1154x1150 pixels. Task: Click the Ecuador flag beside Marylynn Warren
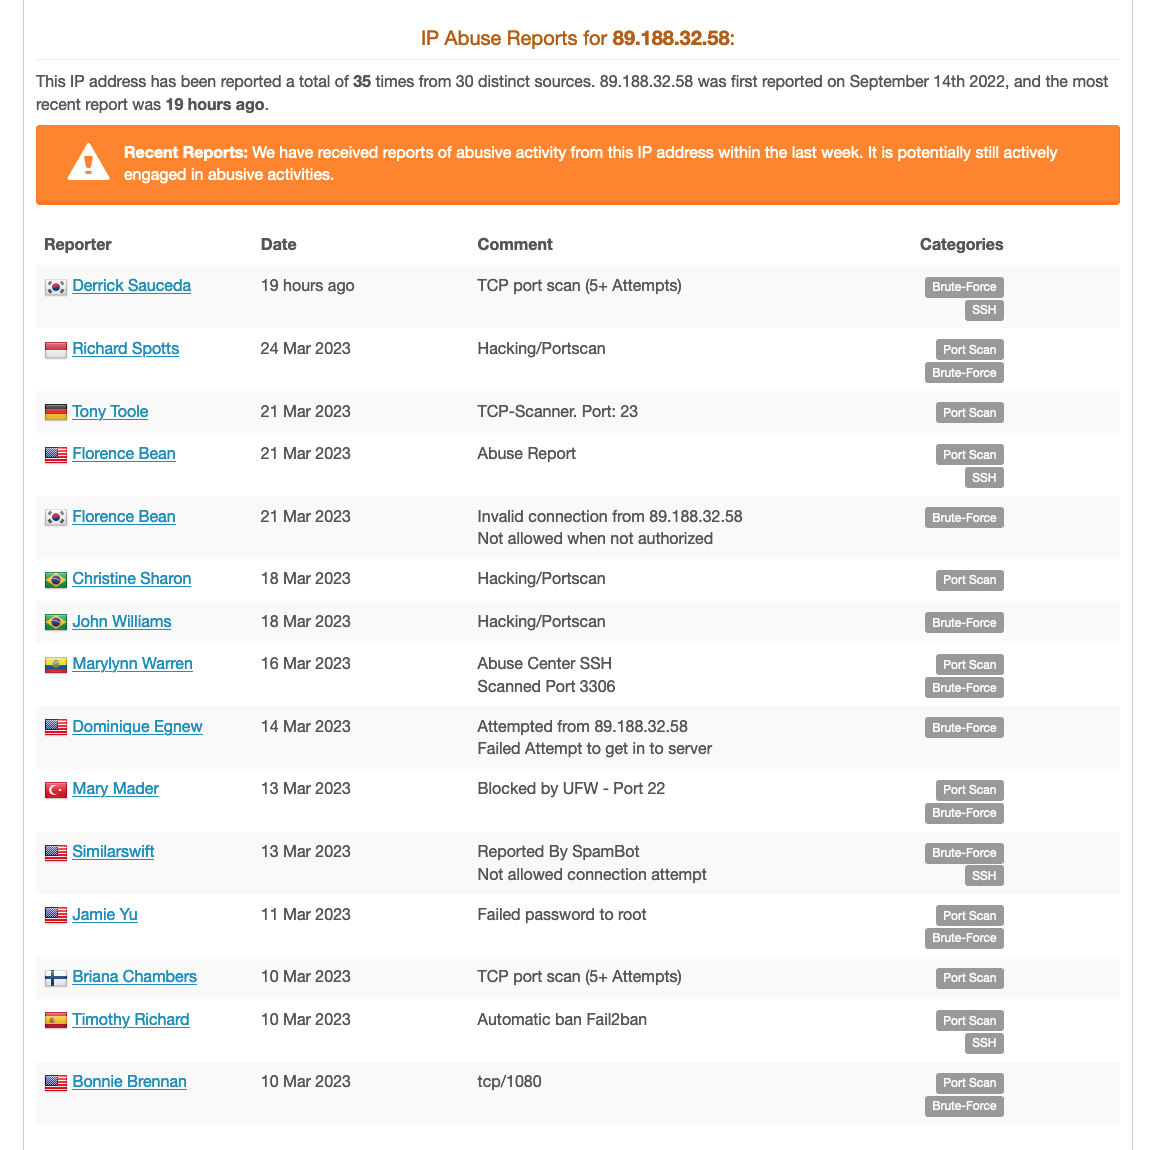tap(55, 664)
